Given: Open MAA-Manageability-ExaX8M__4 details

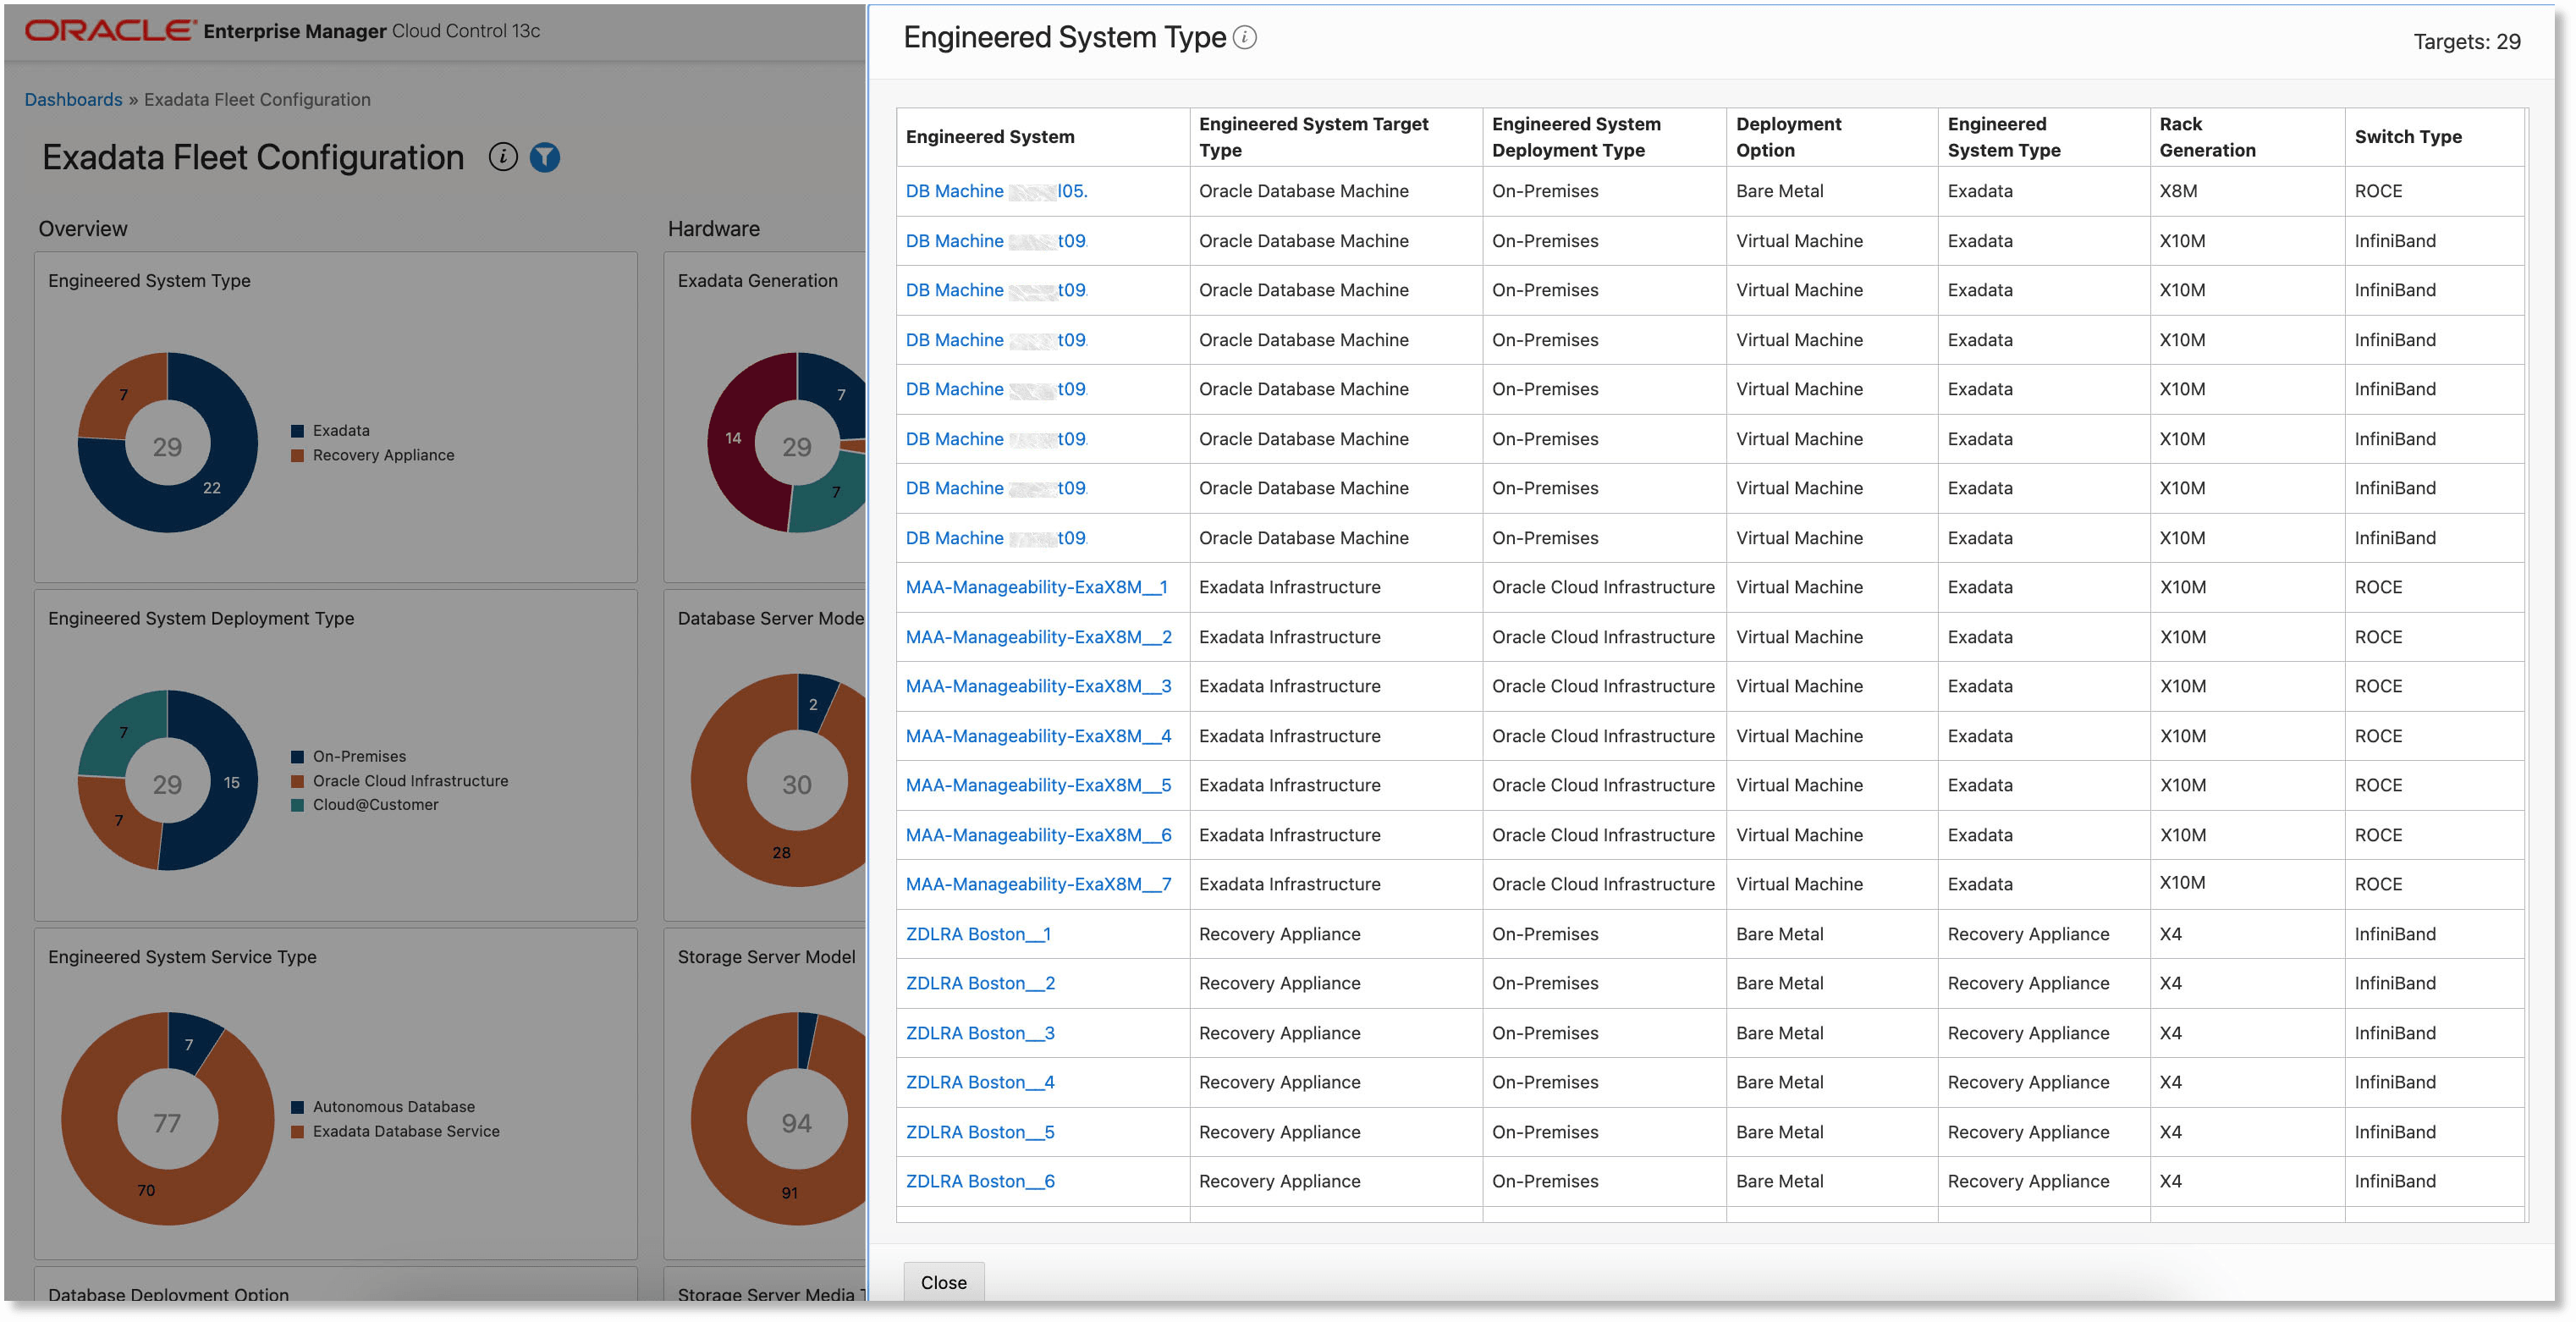Looking at the screenshot, I should tap(1040, 736).
